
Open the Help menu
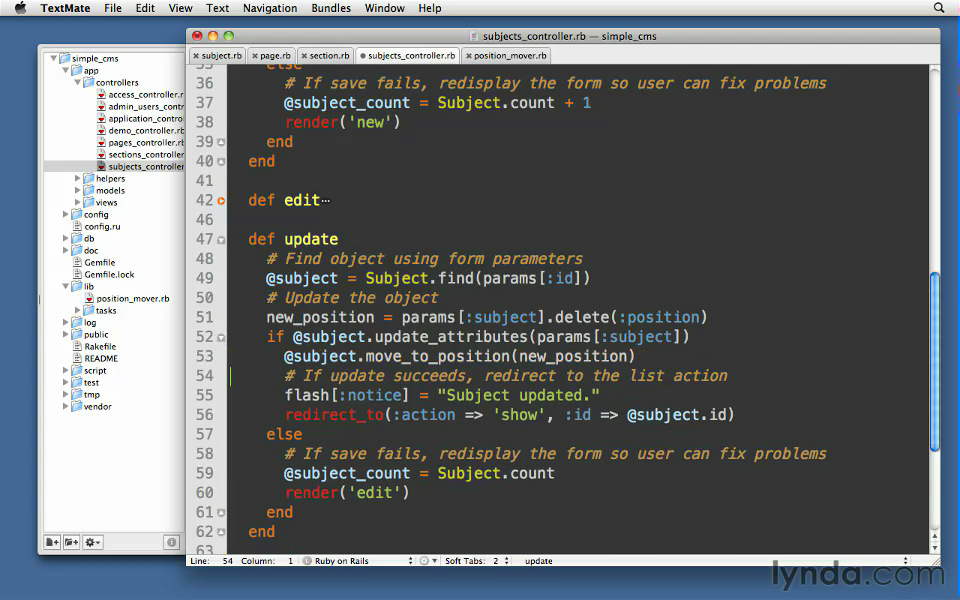[430, 8]
